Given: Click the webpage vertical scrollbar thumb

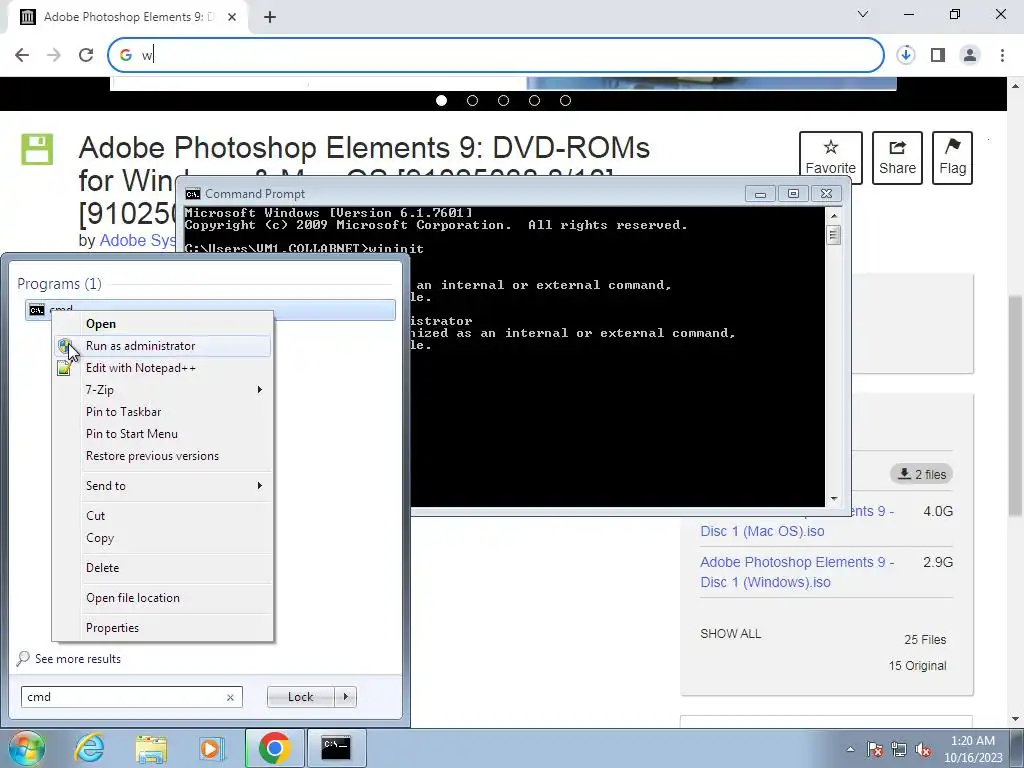Looking at the screenshot, I should (1015, 405).
